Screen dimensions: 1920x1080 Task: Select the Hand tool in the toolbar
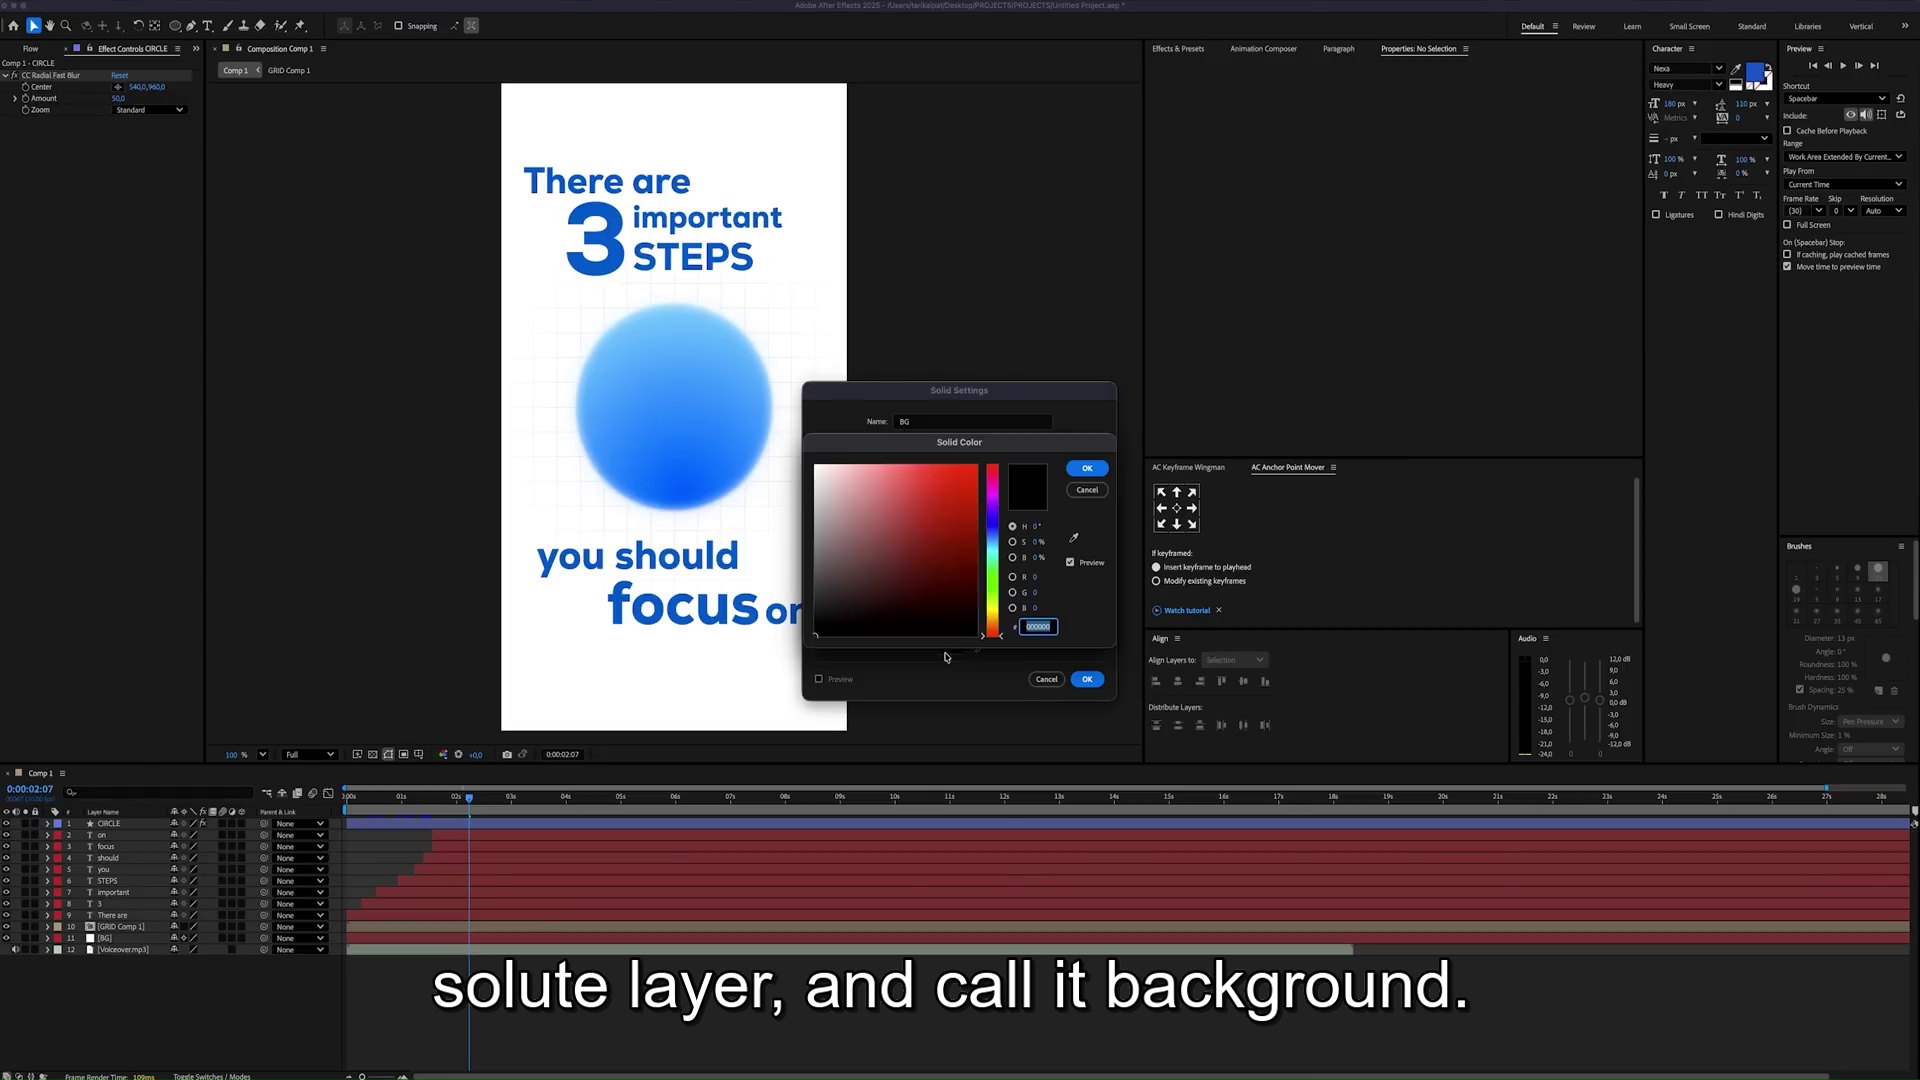(49, 26)
